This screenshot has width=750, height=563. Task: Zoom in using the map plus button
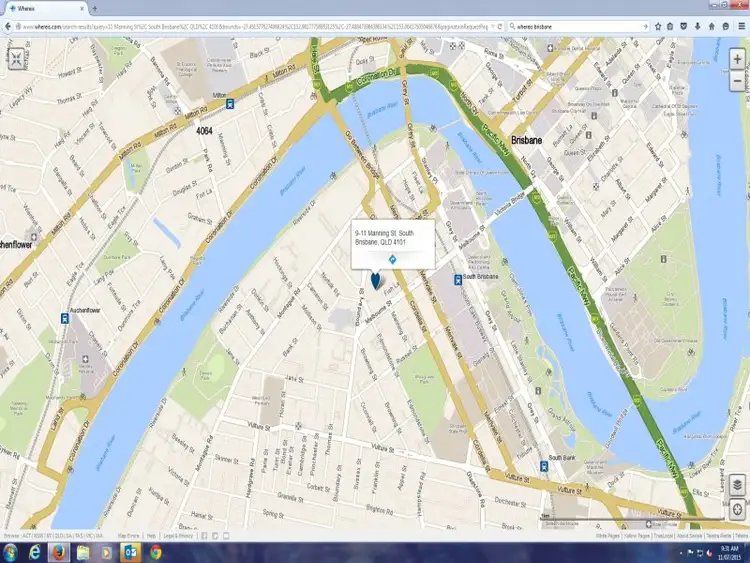(737, 59)
